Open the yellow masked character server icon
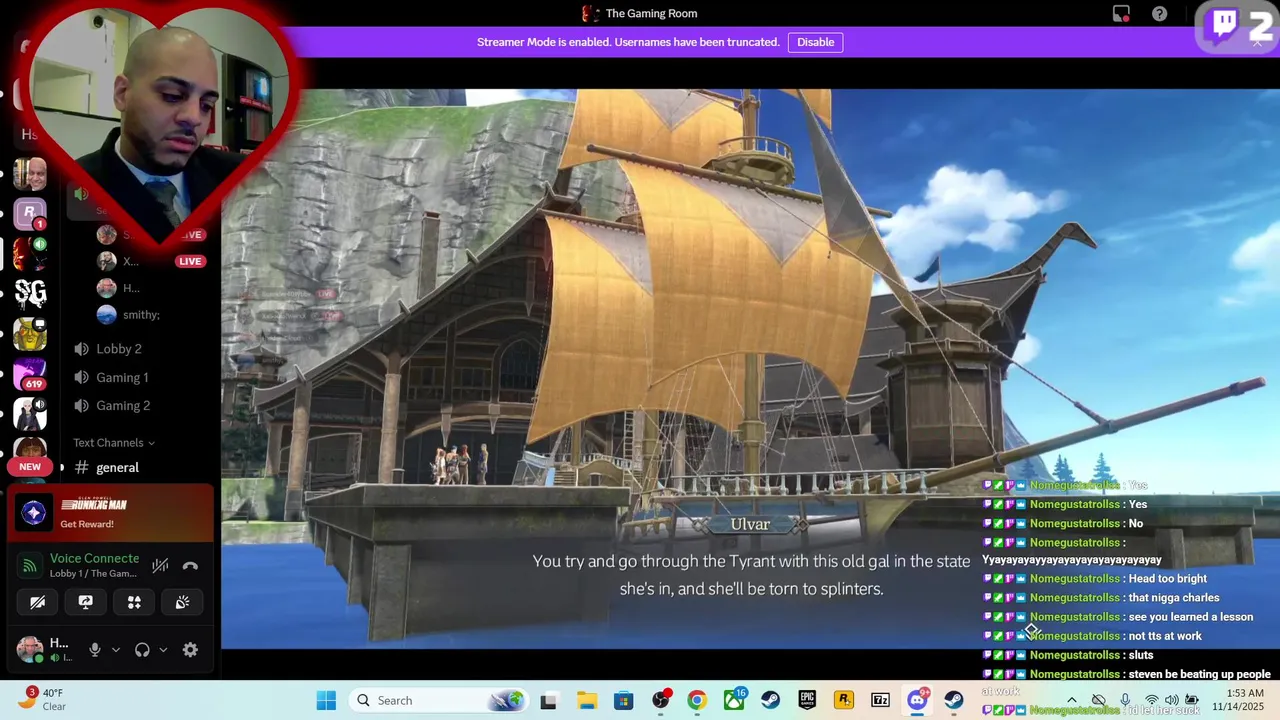This screenshot has width=1280, height=720. point(30,334)
